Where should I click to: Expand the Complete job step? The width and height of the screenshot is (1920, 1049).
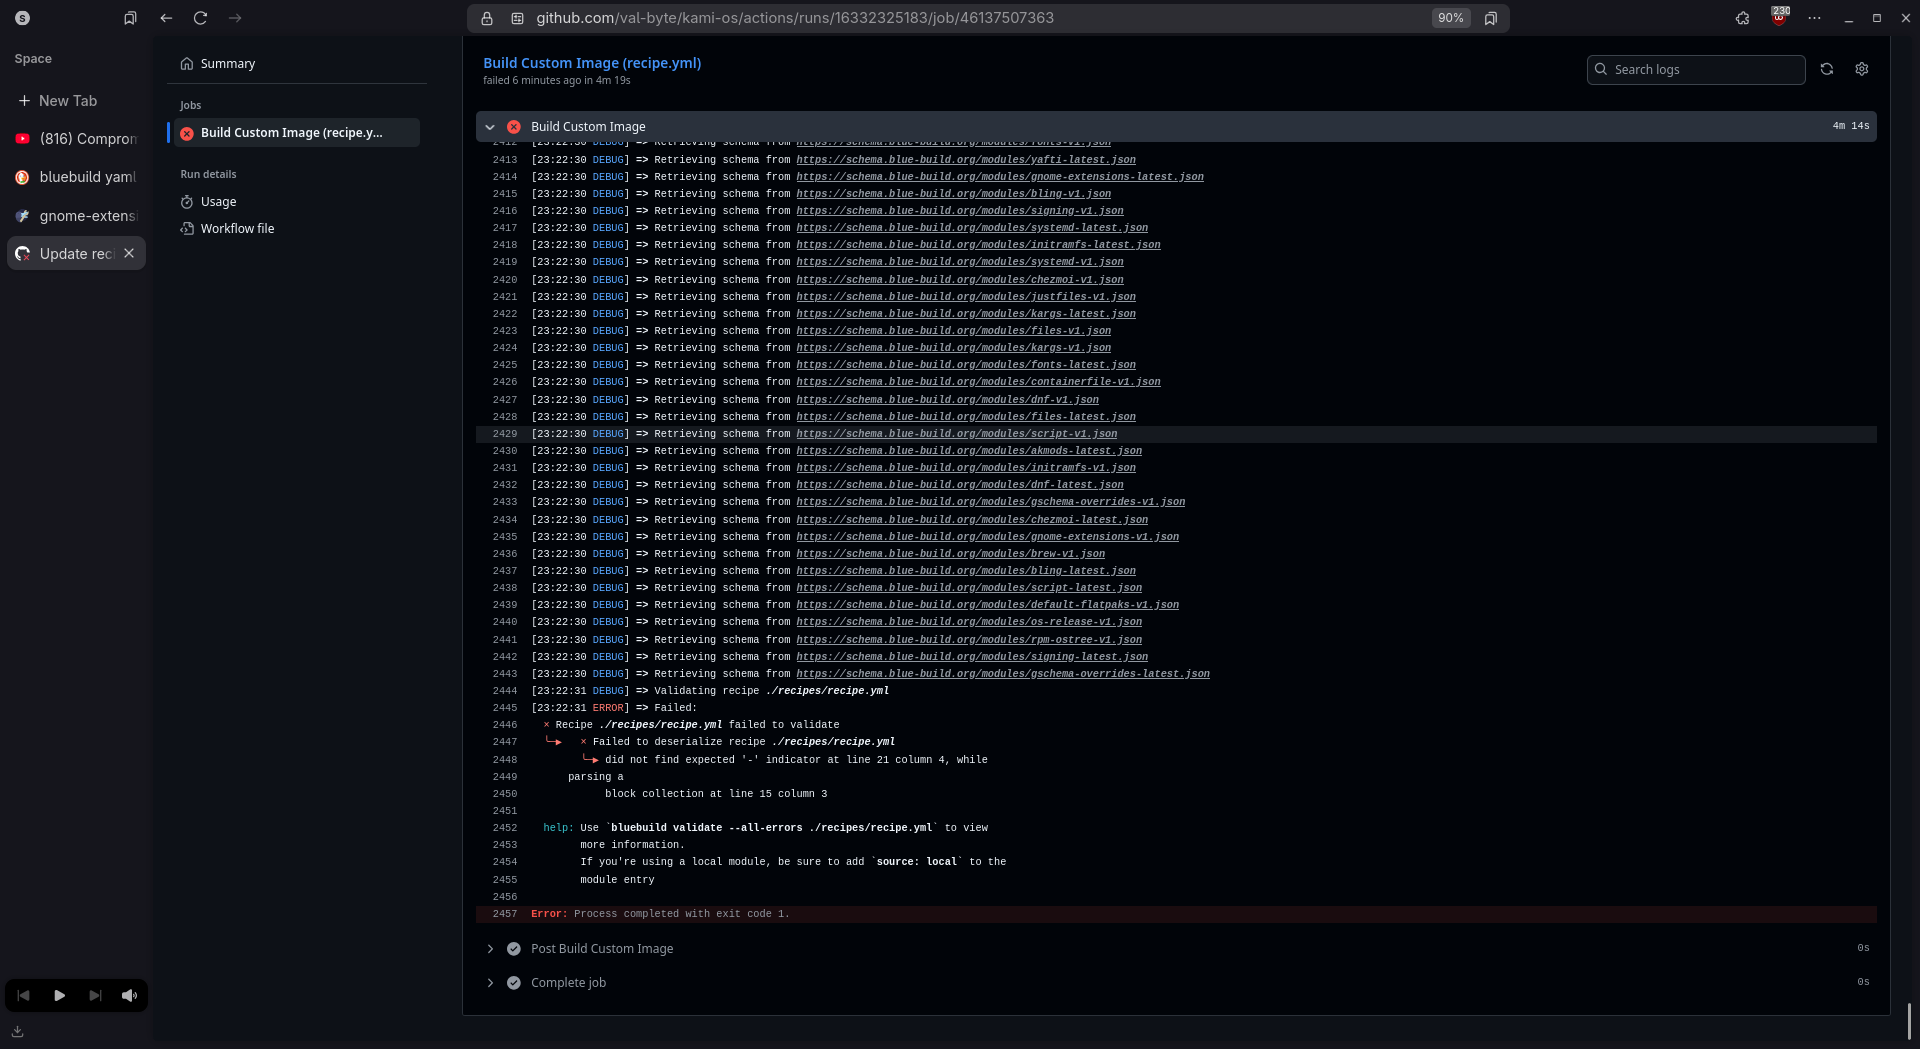point(490,983)
